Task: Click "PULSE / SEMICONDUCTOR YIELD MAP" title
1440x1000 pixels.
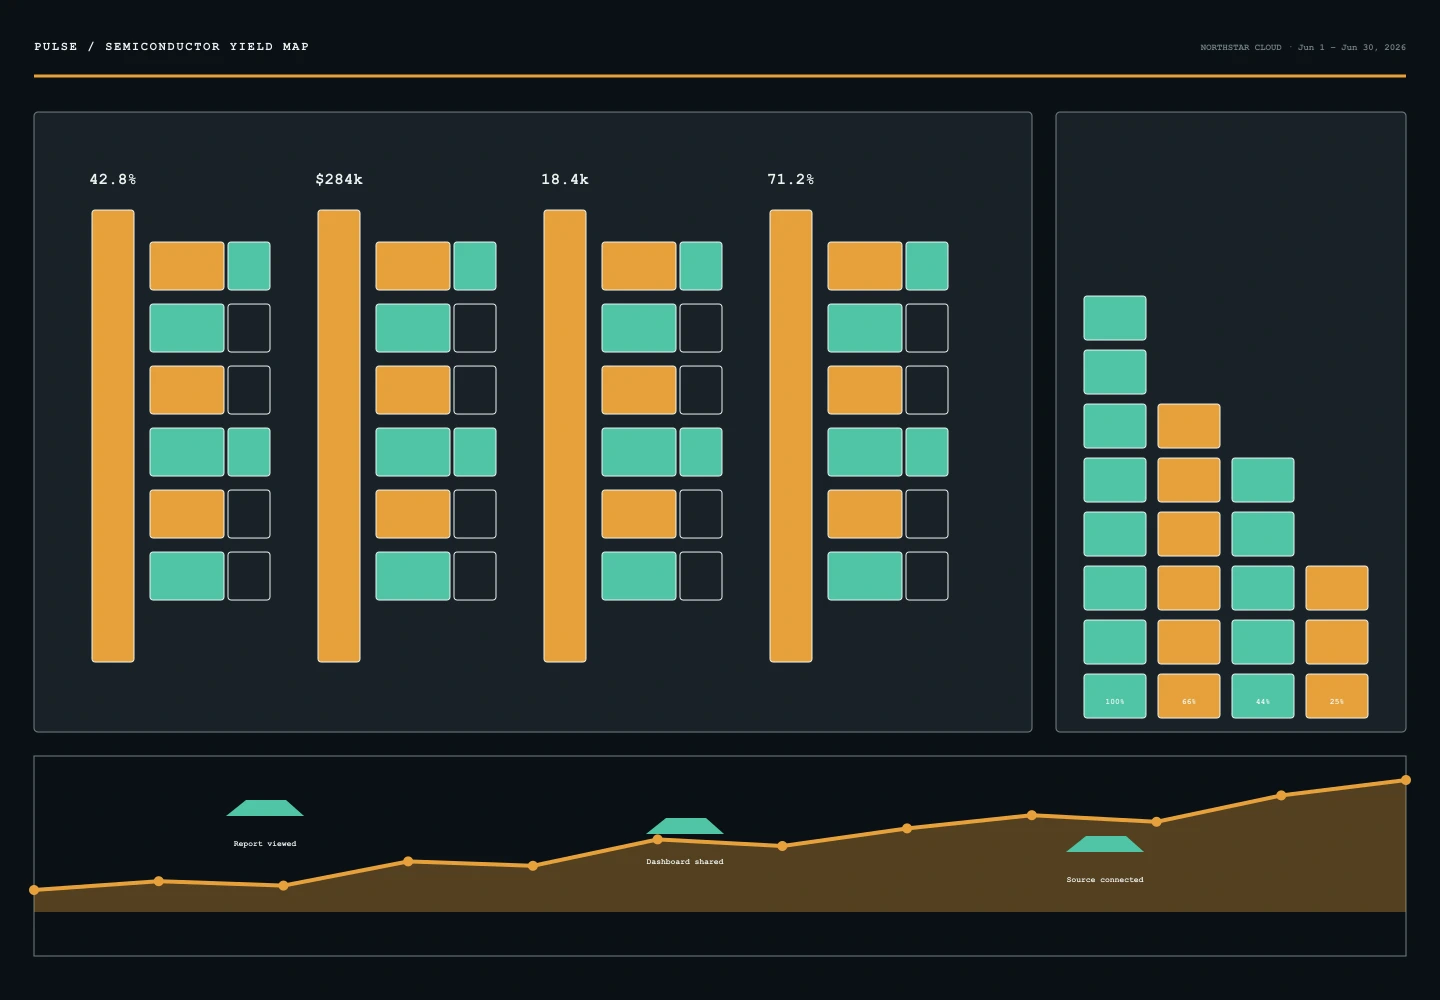Action: click(x=172, y=47)
